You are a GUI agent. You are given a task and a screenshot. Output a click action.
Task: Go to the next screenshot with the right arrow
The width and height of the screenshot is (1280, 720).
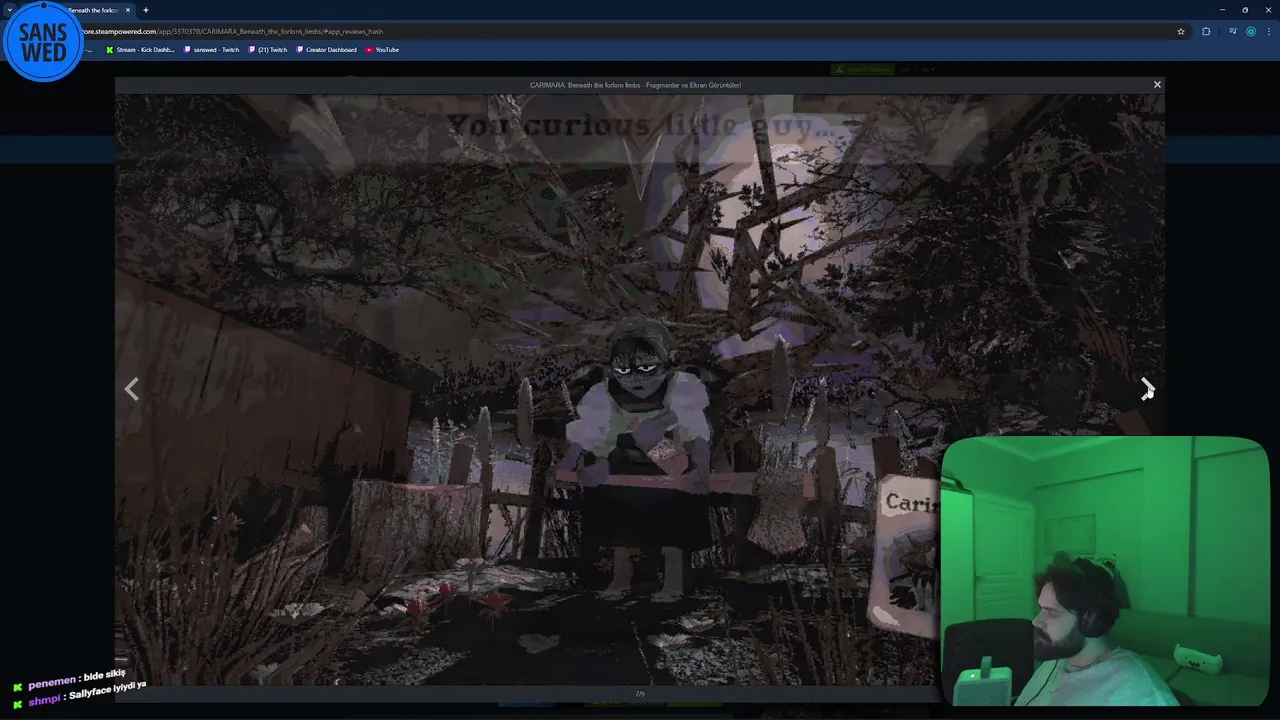pyautogui.click(x=1147, y=389)
